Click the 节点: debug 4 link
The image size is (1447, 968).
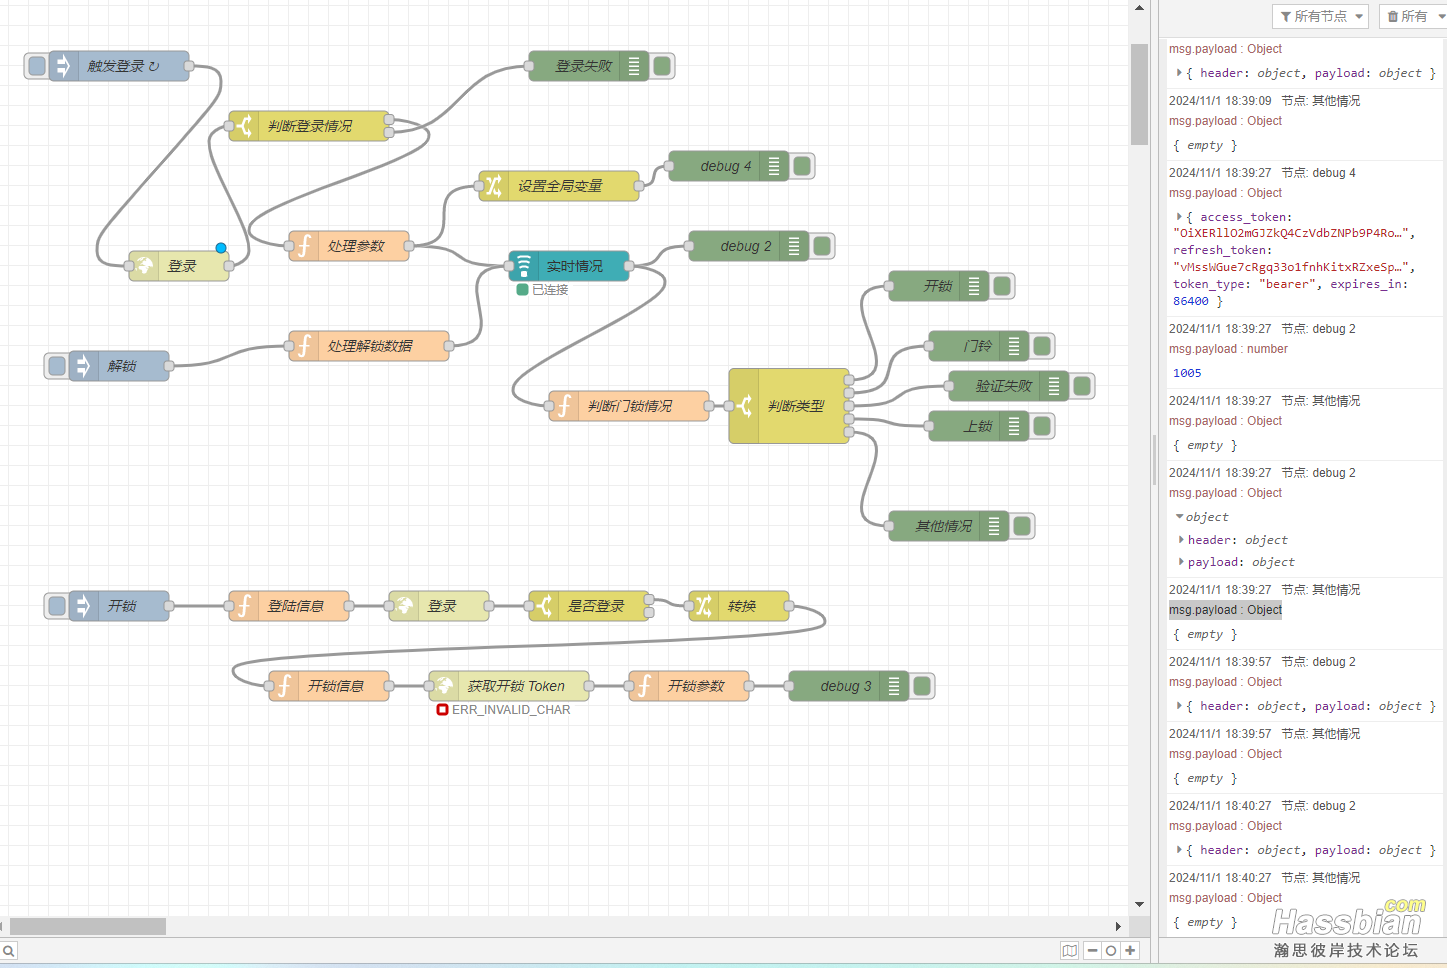click(1318, 173)
